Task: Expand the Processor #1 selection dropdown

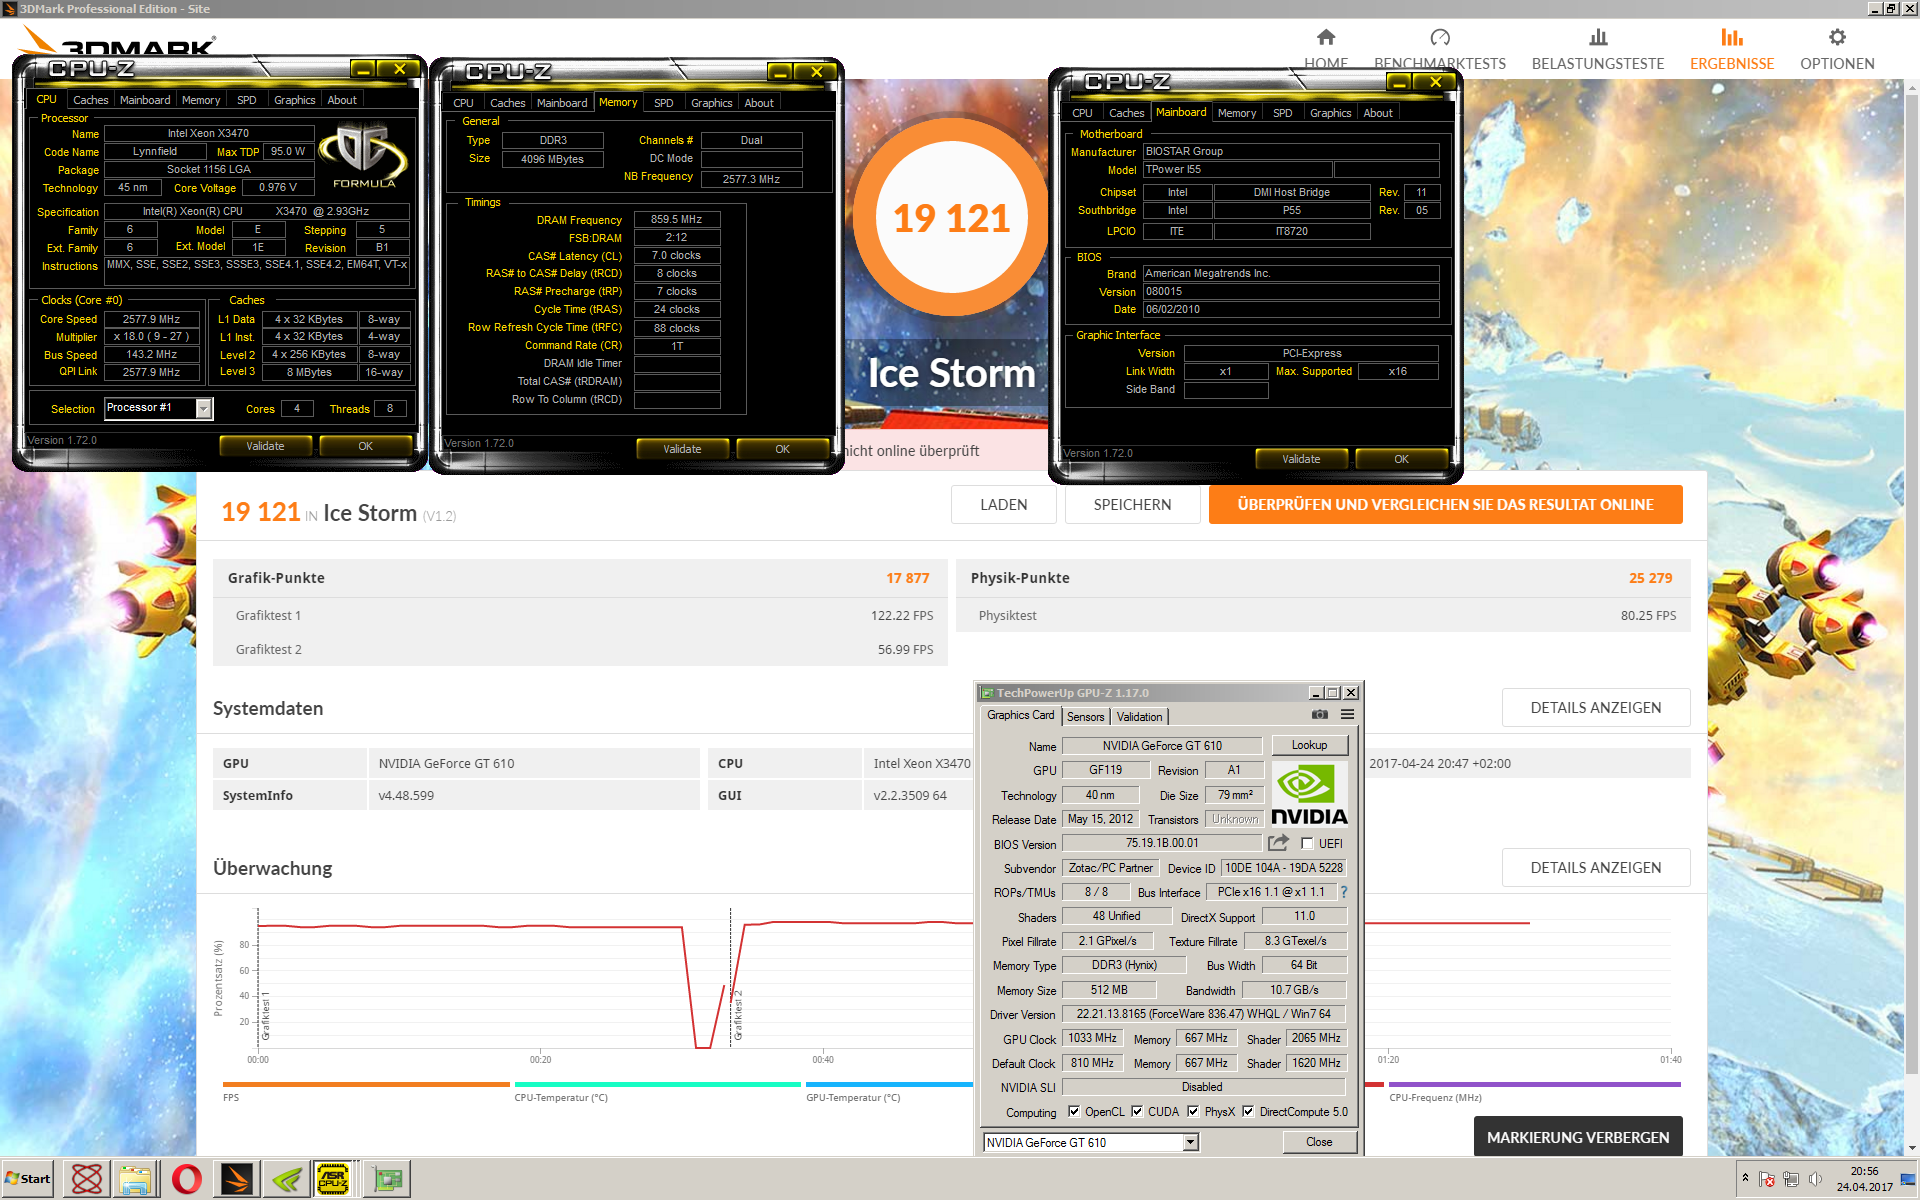Action: tap(203, 408)
